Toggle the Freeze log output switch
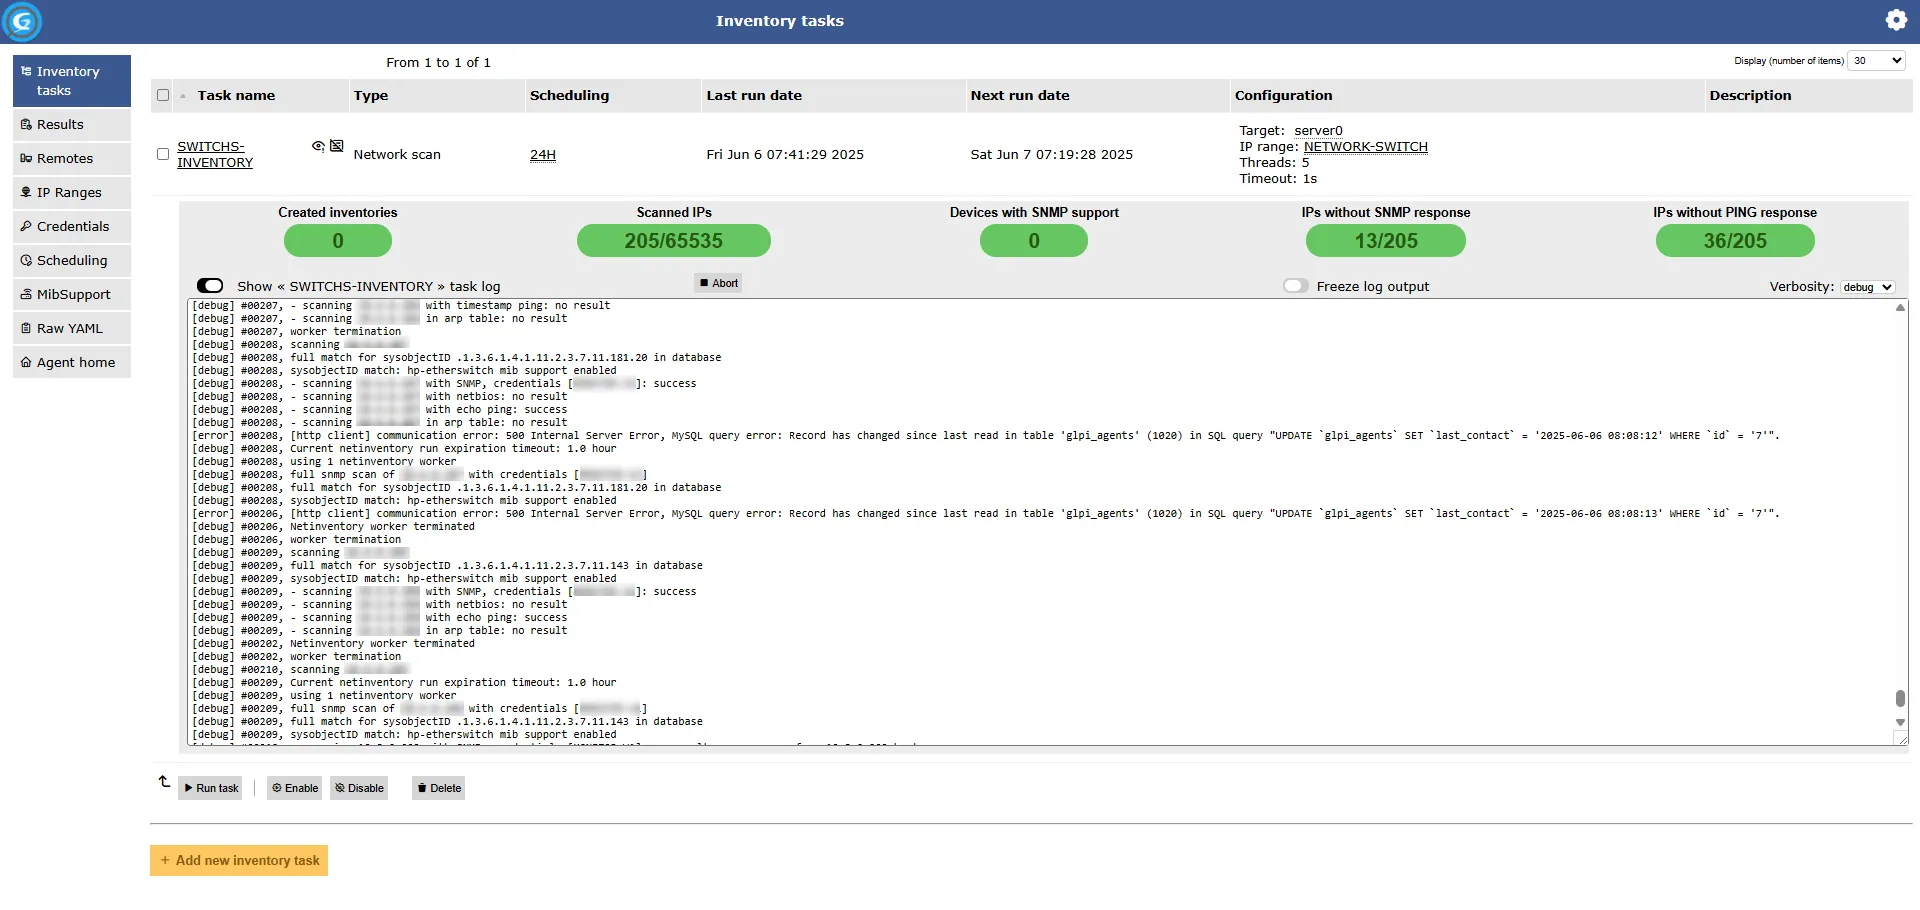 [x=1295, y=286]
